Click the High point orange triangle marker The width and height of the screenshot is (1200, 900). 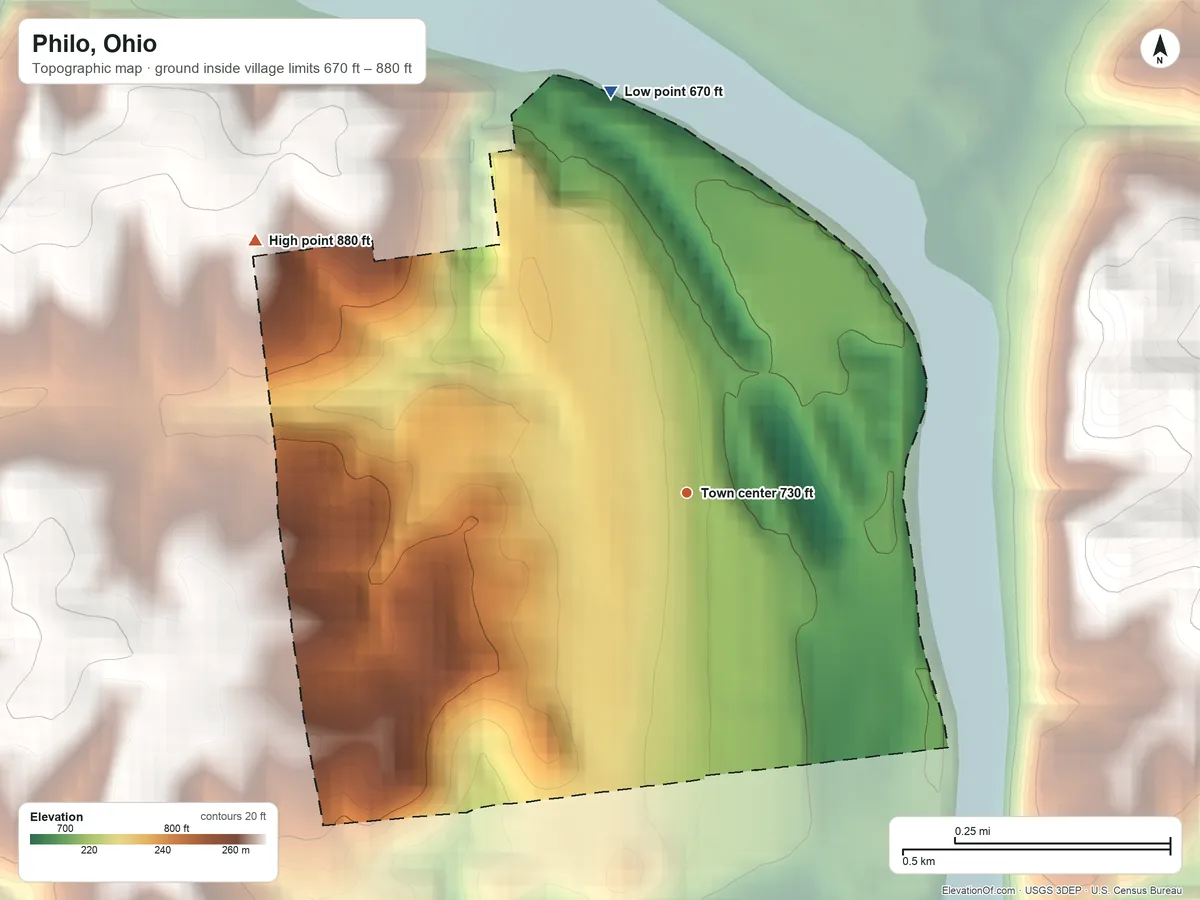click(x=255, y=240)
